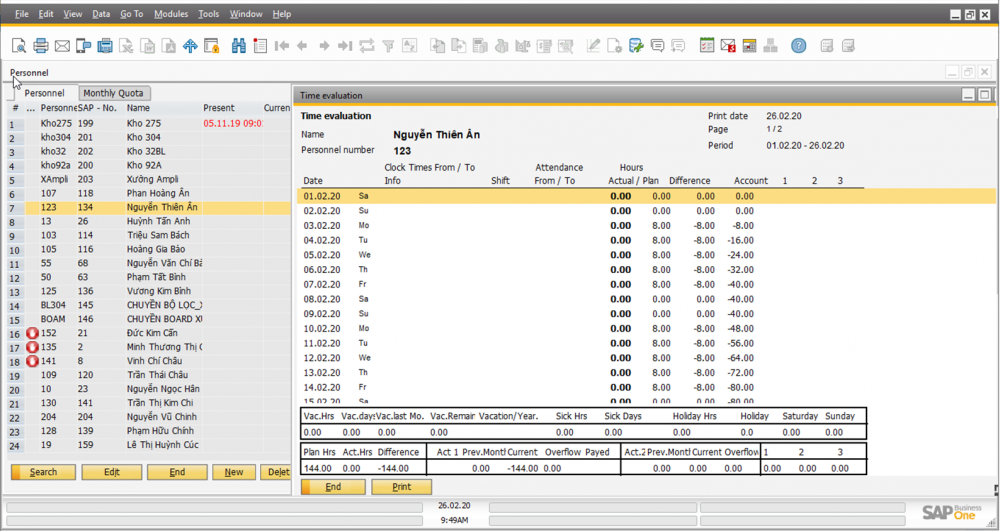Click the New button
Screen dimensions: 1000x531
[x=234, y=472]
